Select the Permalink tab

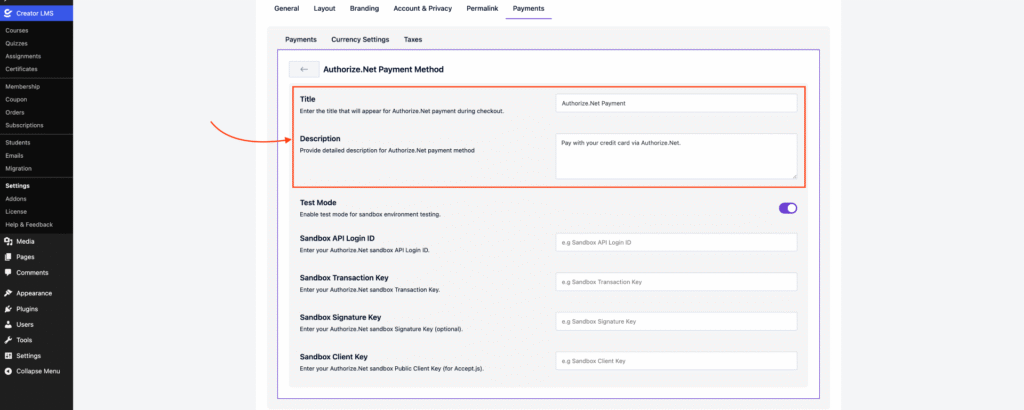[x=483, y=8]
